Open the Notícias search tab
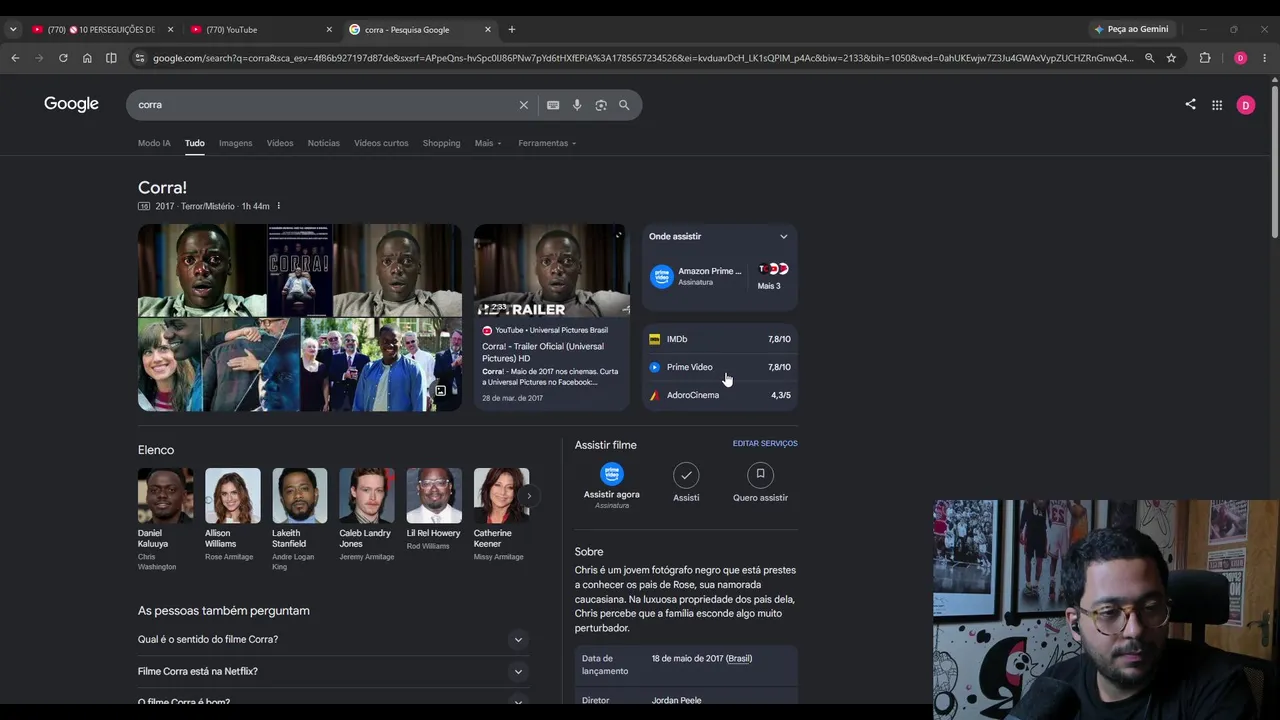Viewport: 1280px width, 720px height. pos(324,143)
